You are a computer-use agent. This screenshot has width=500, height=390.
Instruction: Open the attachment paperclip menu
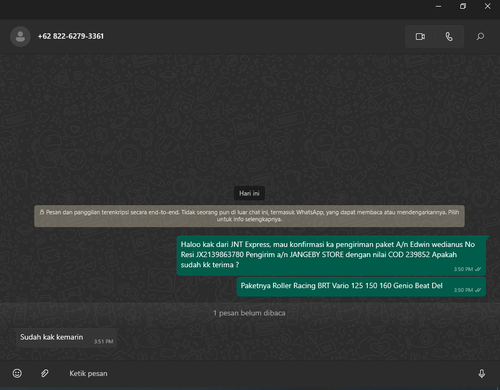pyautogui.click(x=45, y=373)
